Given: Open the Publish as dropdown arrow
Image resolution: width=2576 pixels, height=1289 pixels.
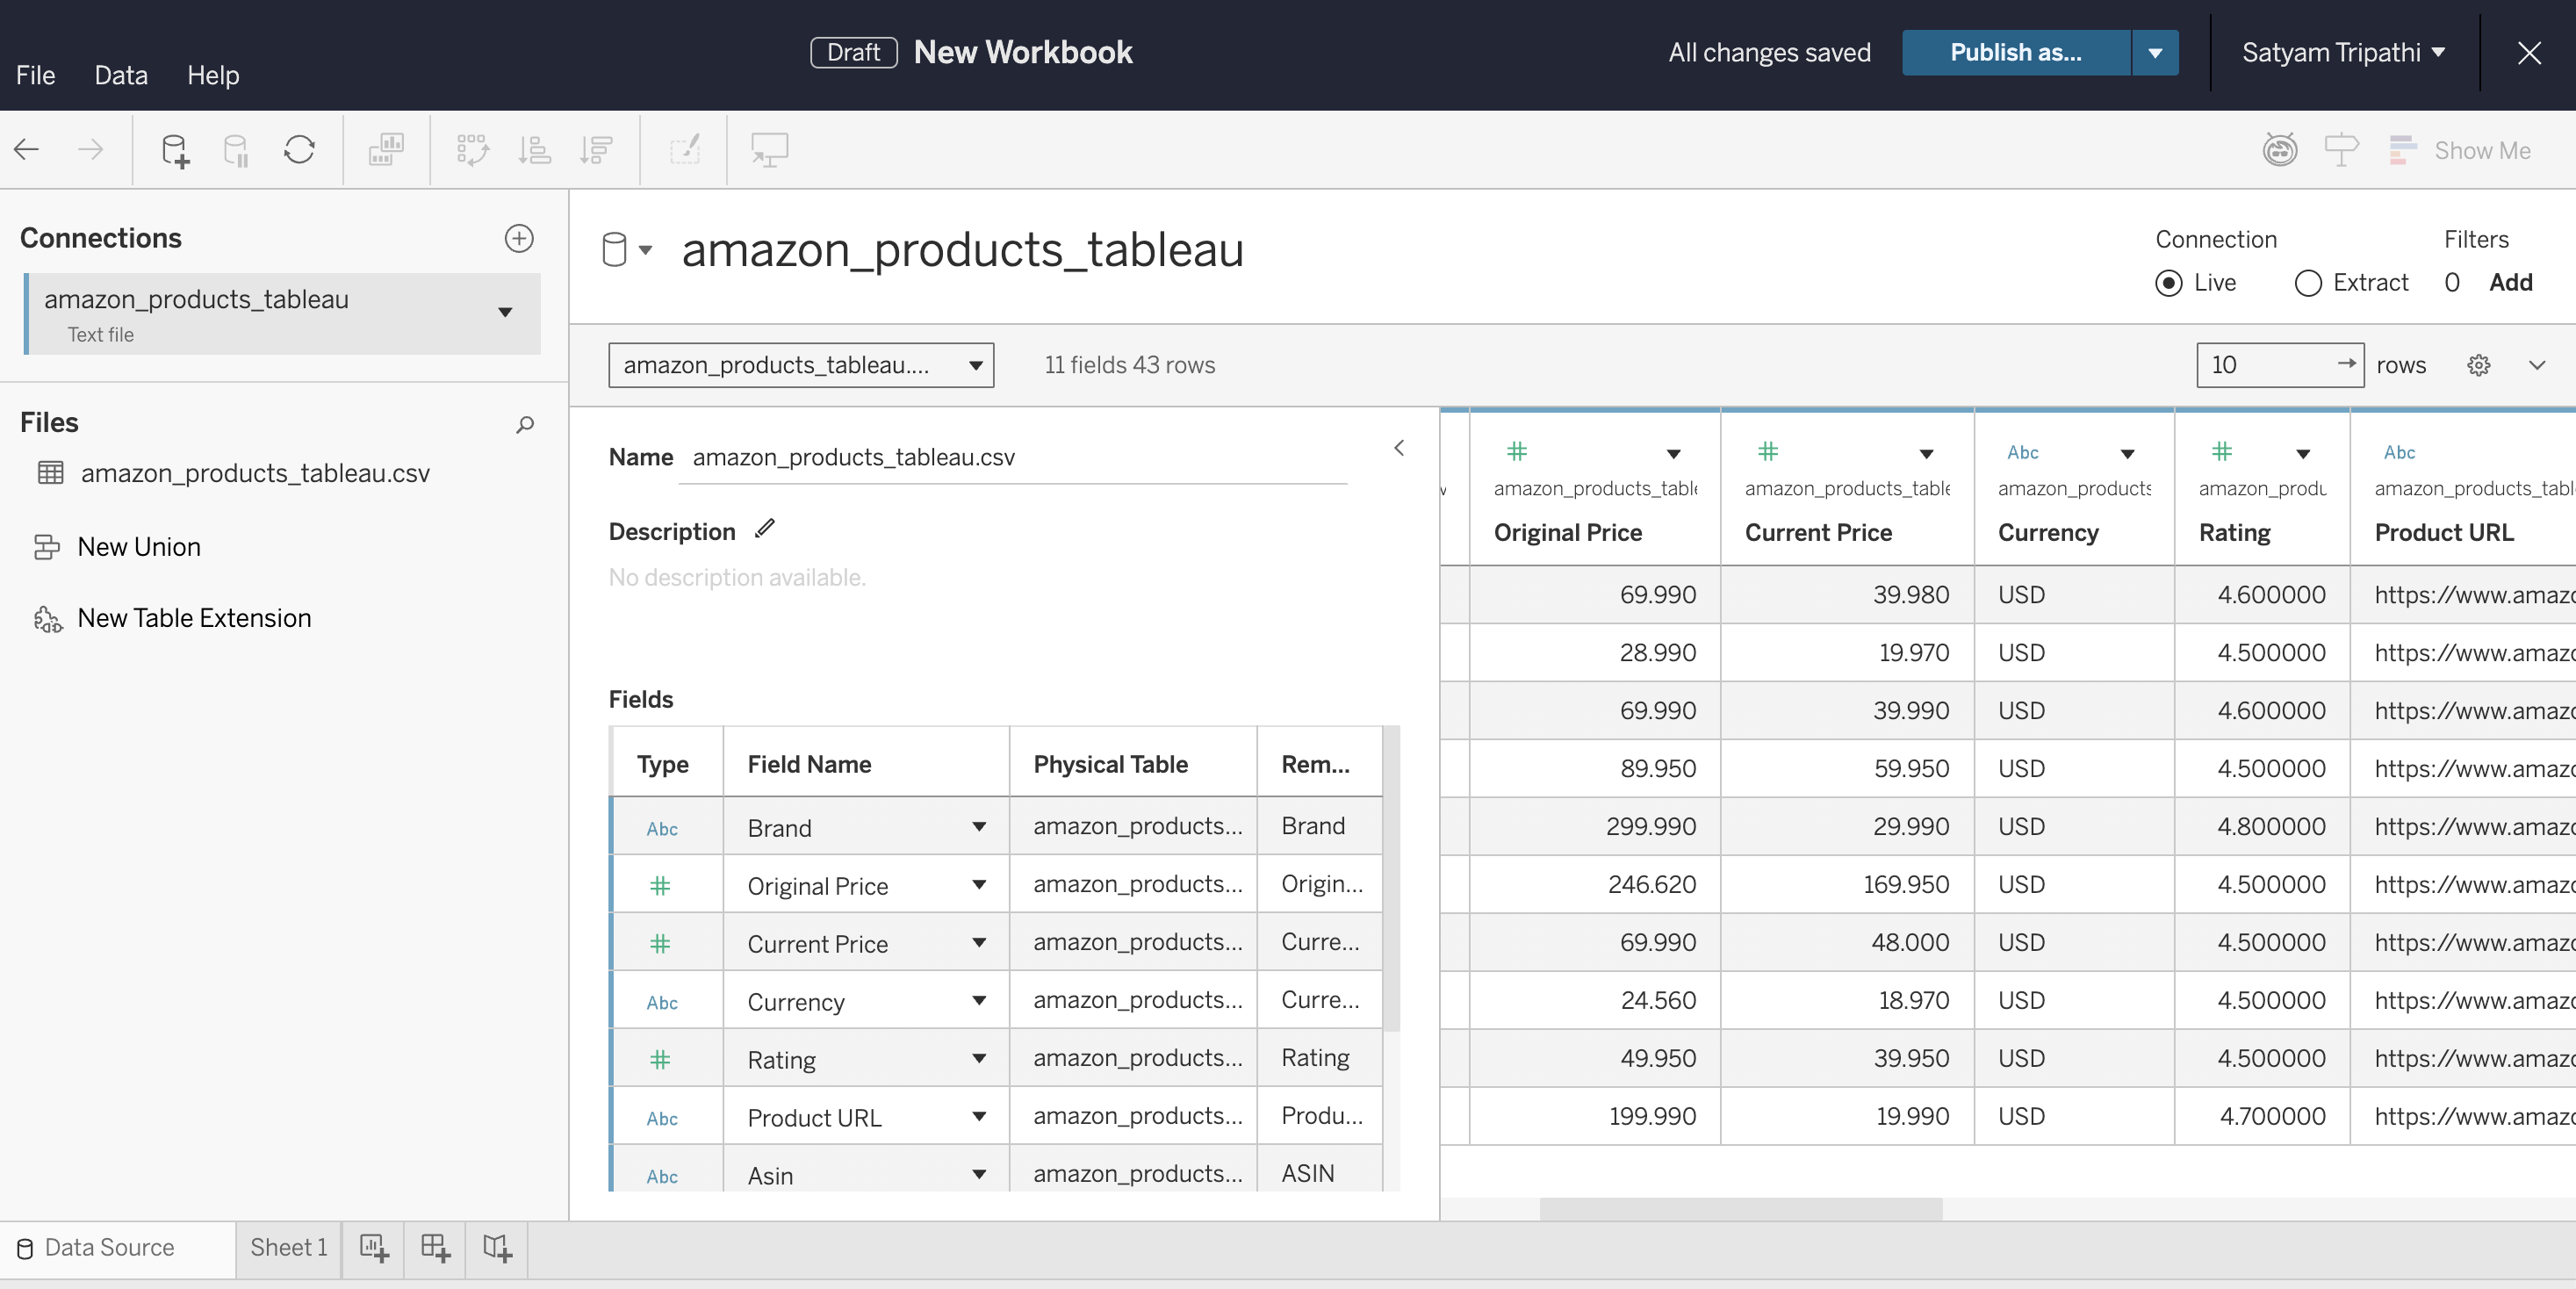Looking at the screenshot, I should pos(2154,52).
